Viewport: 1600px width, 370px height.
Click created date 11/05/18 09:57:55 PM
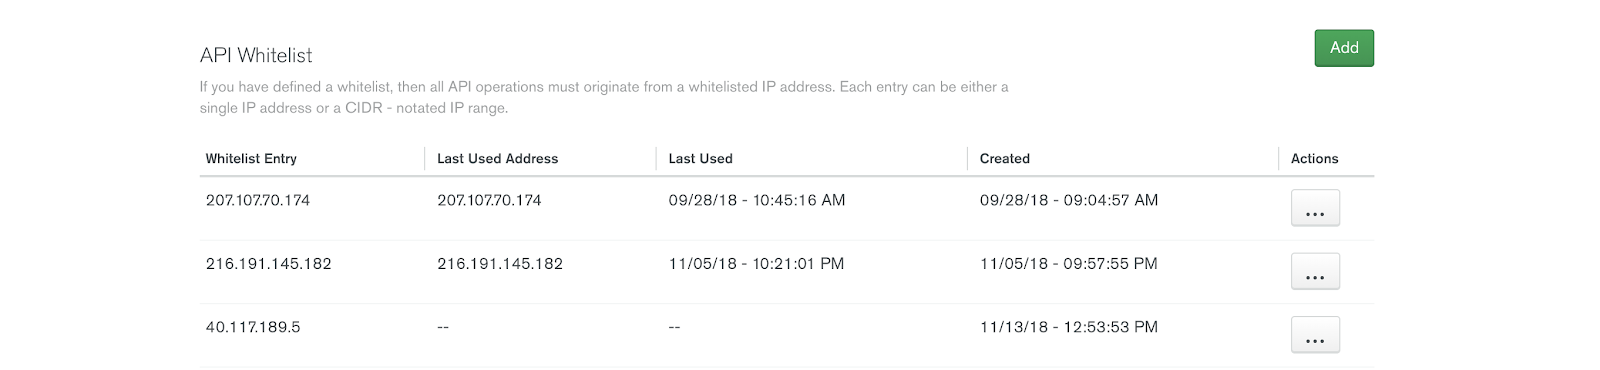coord(1068,264)
